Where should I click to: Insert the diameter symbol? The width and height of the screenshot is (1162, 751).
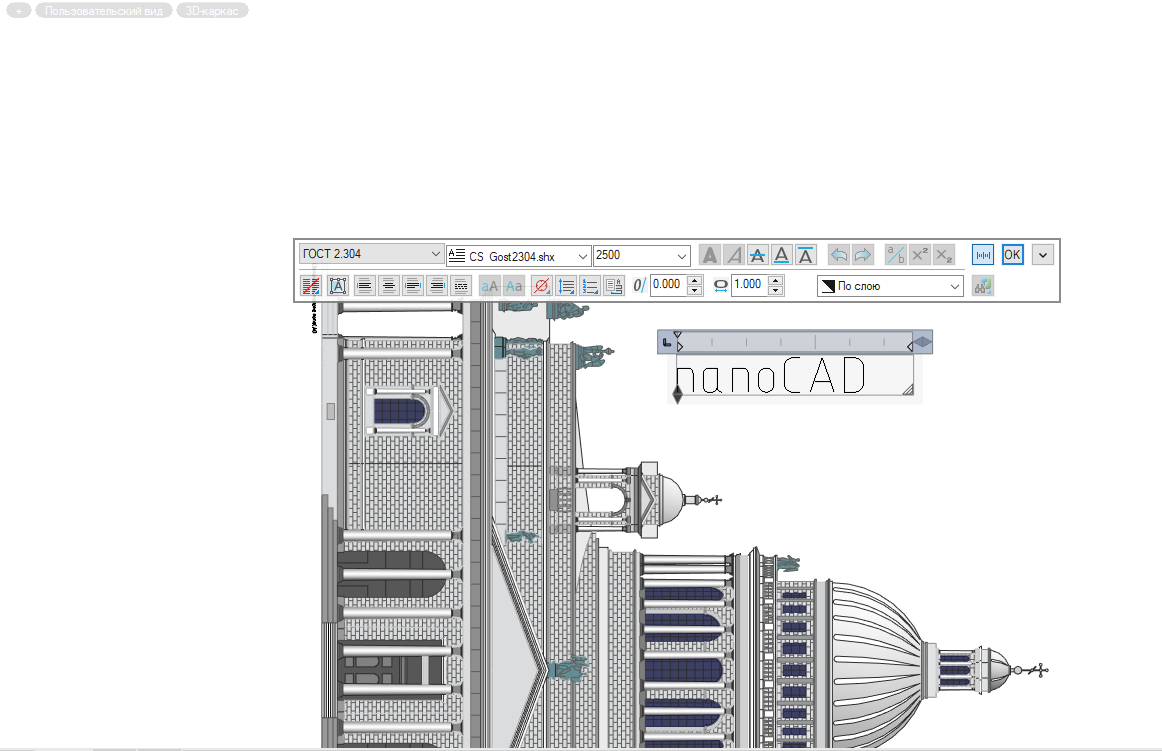(x=541, y=286)
